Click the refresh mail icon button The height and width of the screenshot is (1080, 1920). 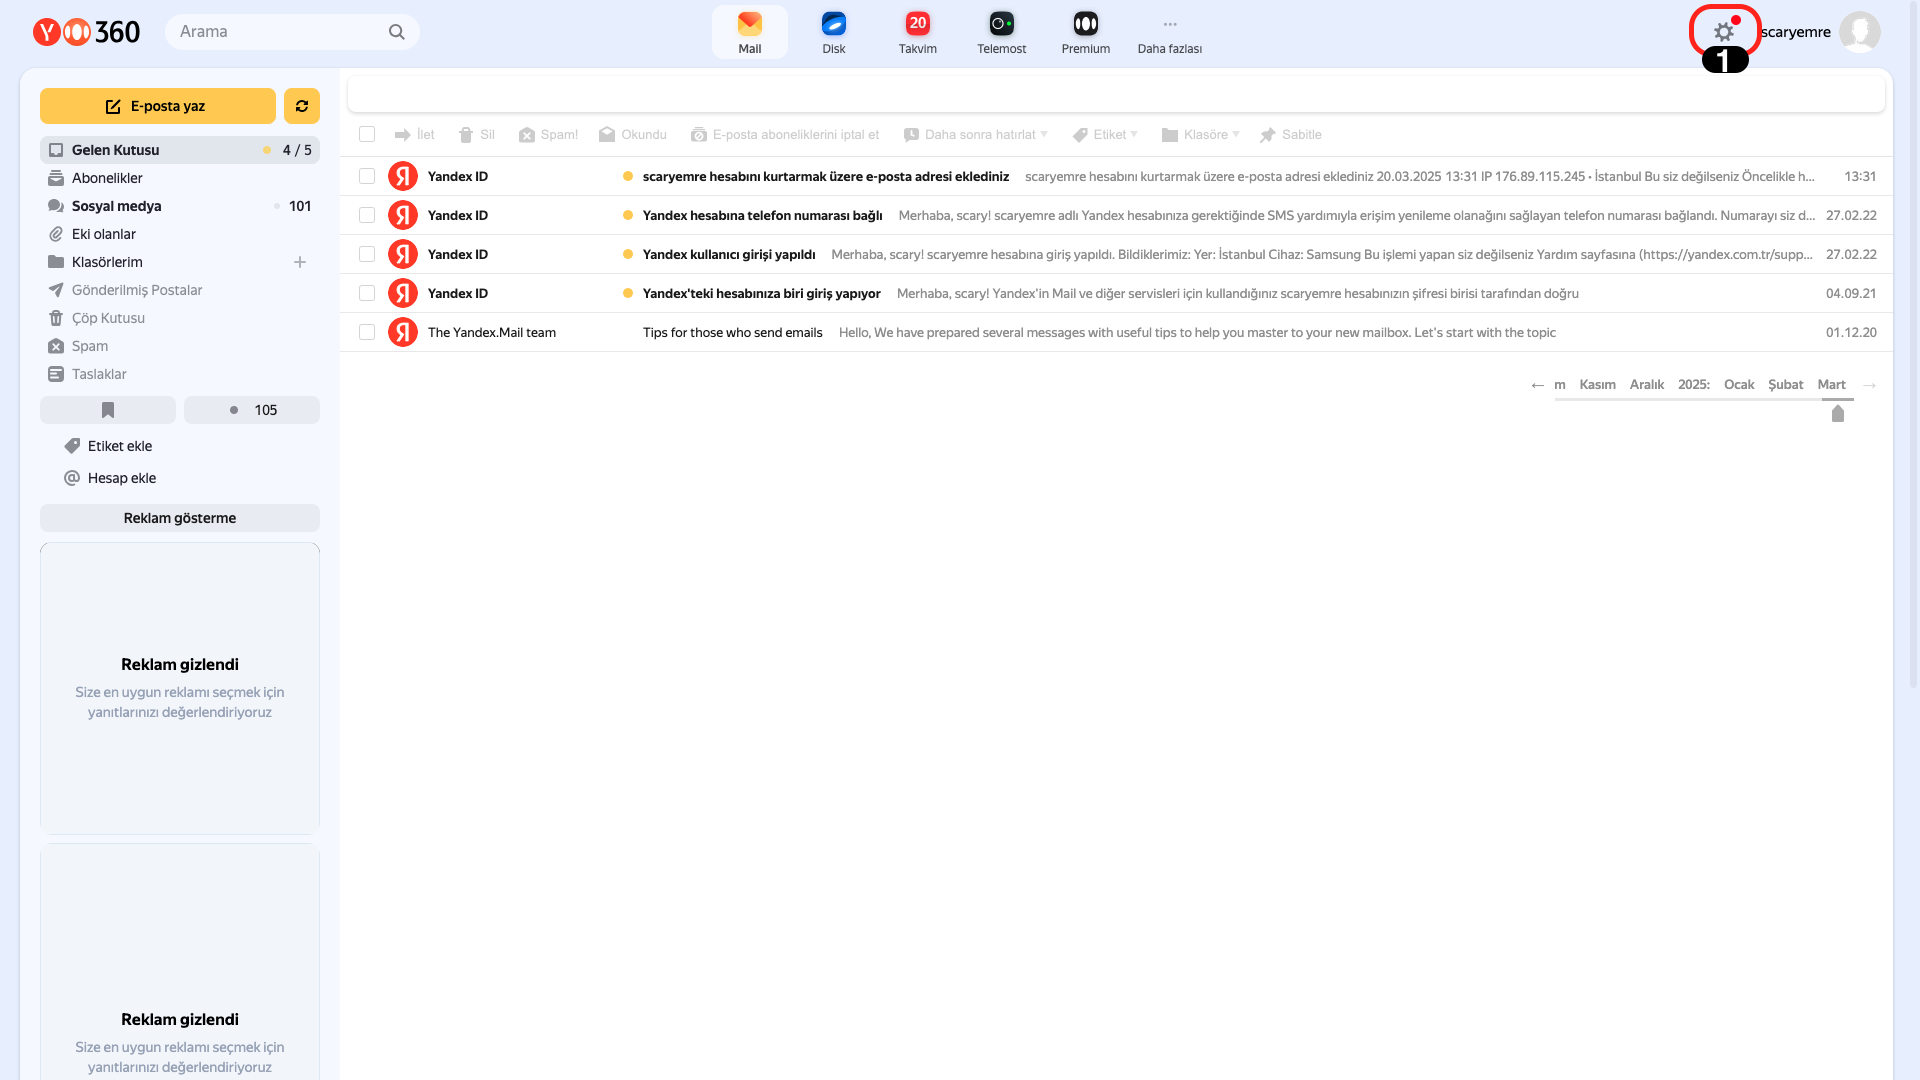tap(302, 106)
